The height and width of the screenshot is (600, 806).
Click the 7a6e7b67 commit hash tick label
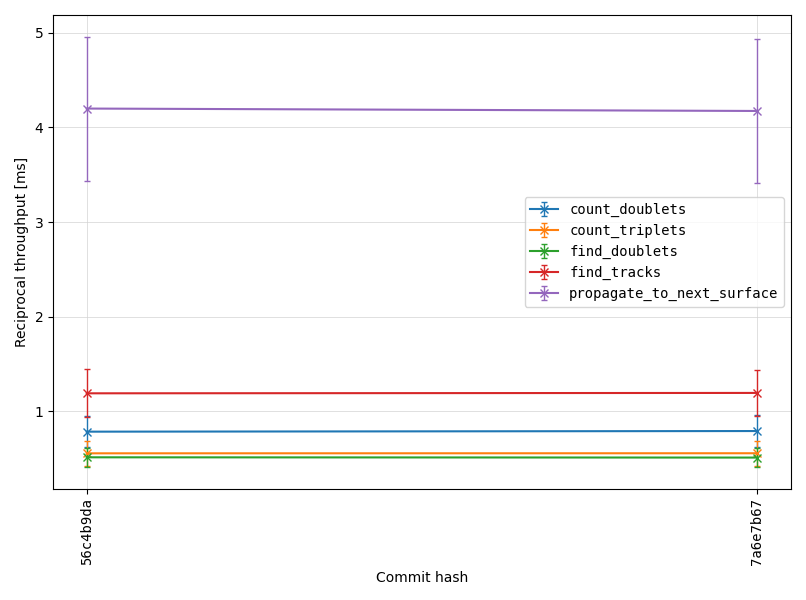point(756,533)
